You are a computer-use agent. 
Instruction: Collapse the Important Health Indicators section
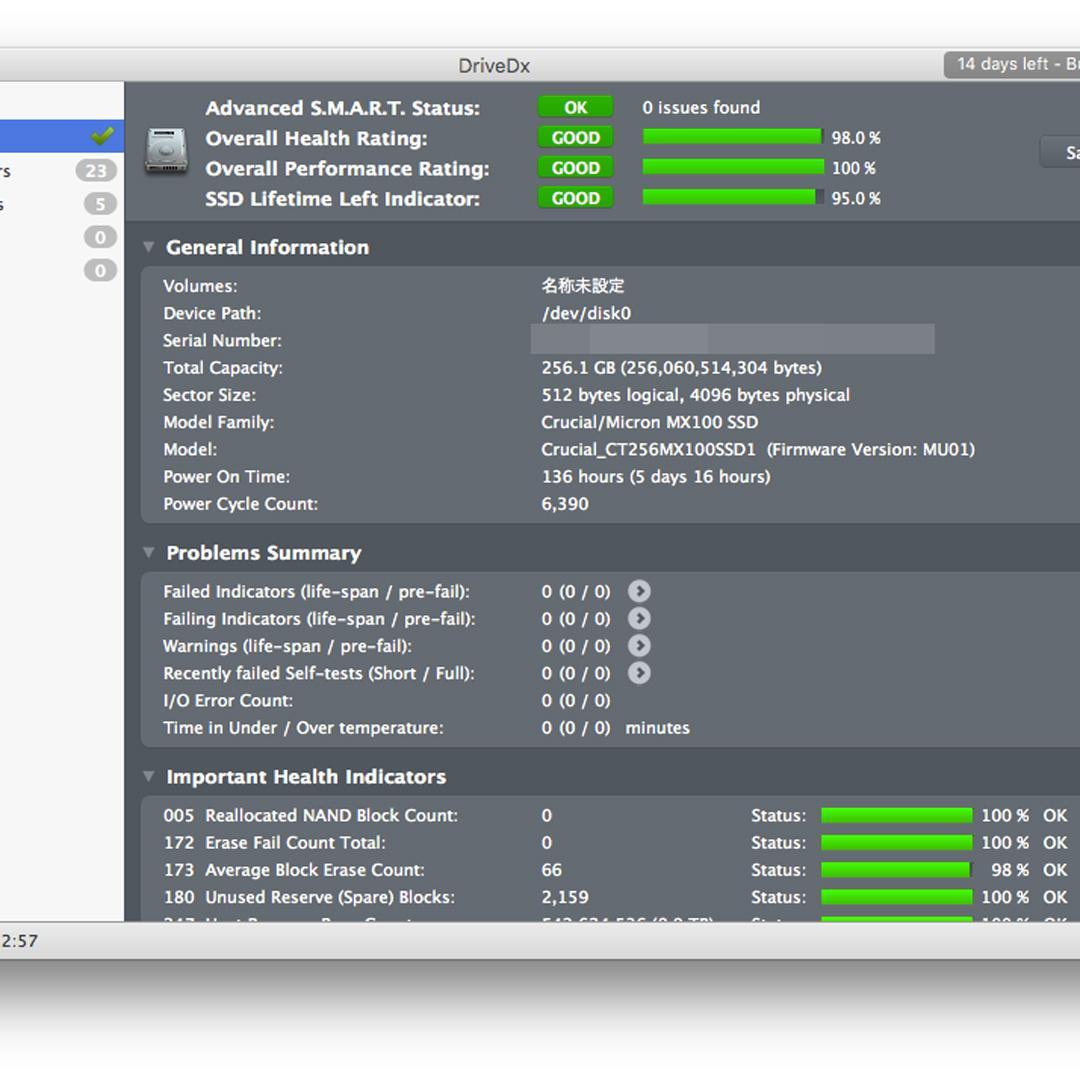tap(149, 776)
